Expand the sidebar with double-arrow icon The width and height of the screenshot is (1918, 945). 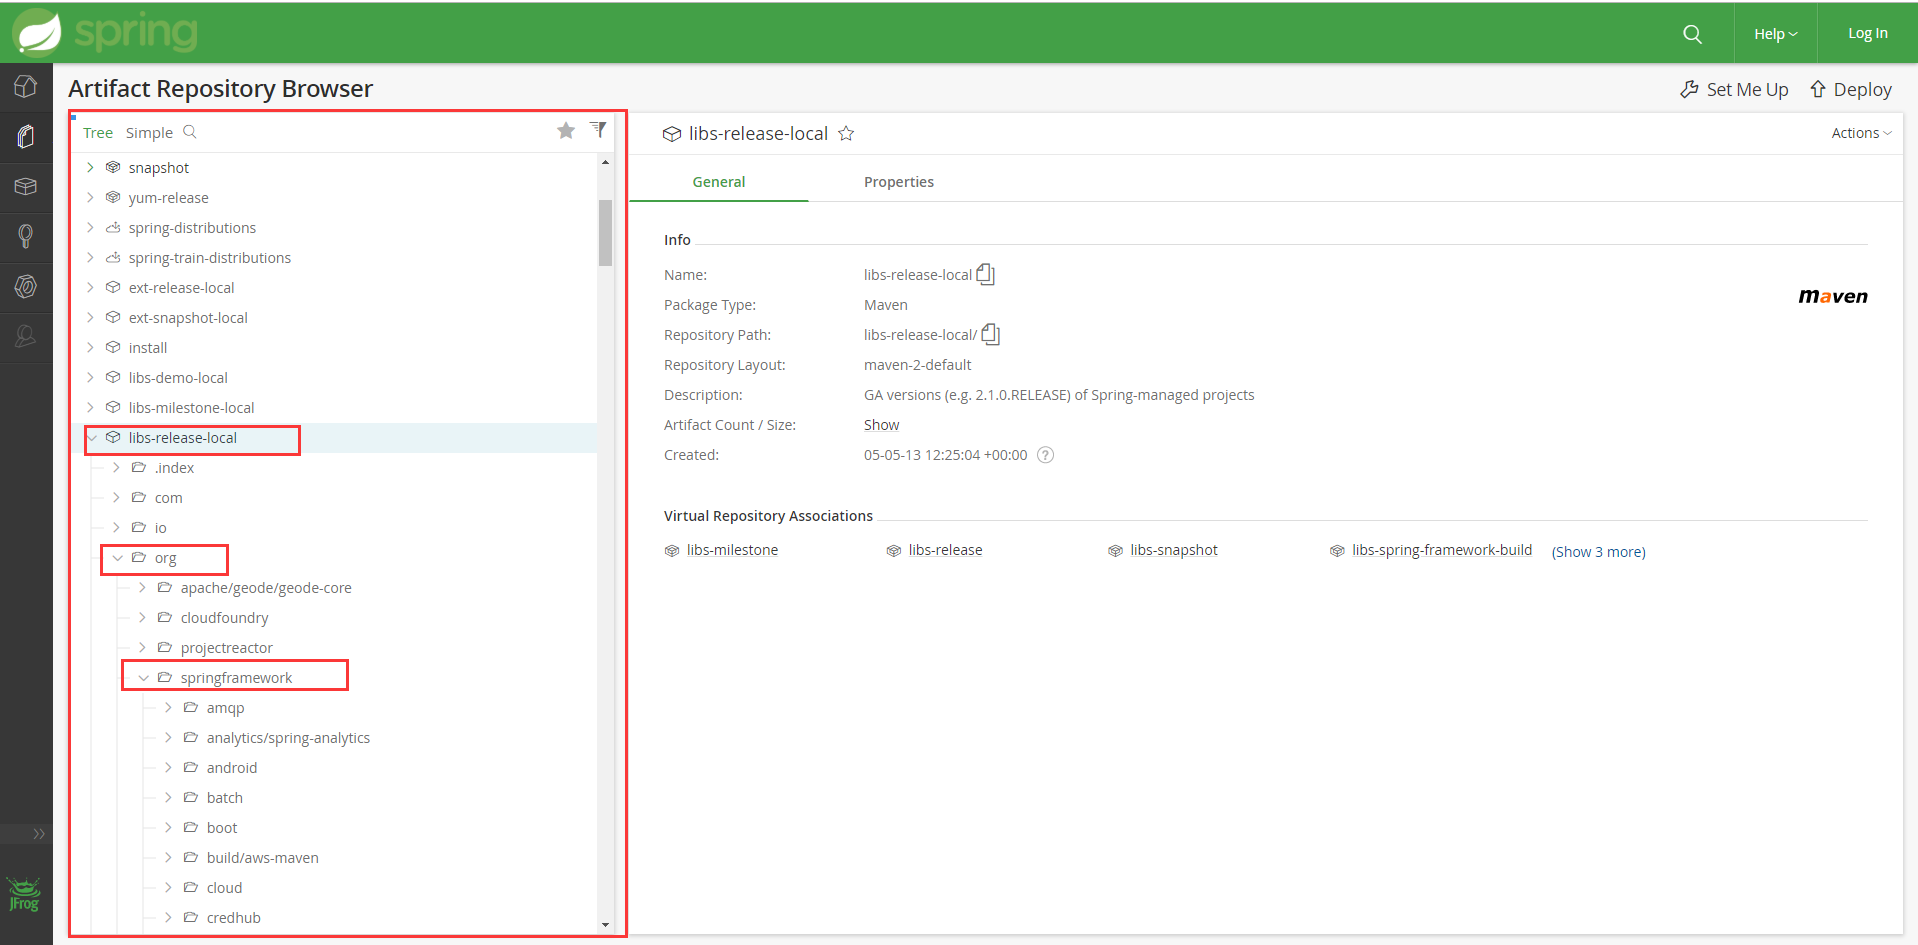coord(39,834)
